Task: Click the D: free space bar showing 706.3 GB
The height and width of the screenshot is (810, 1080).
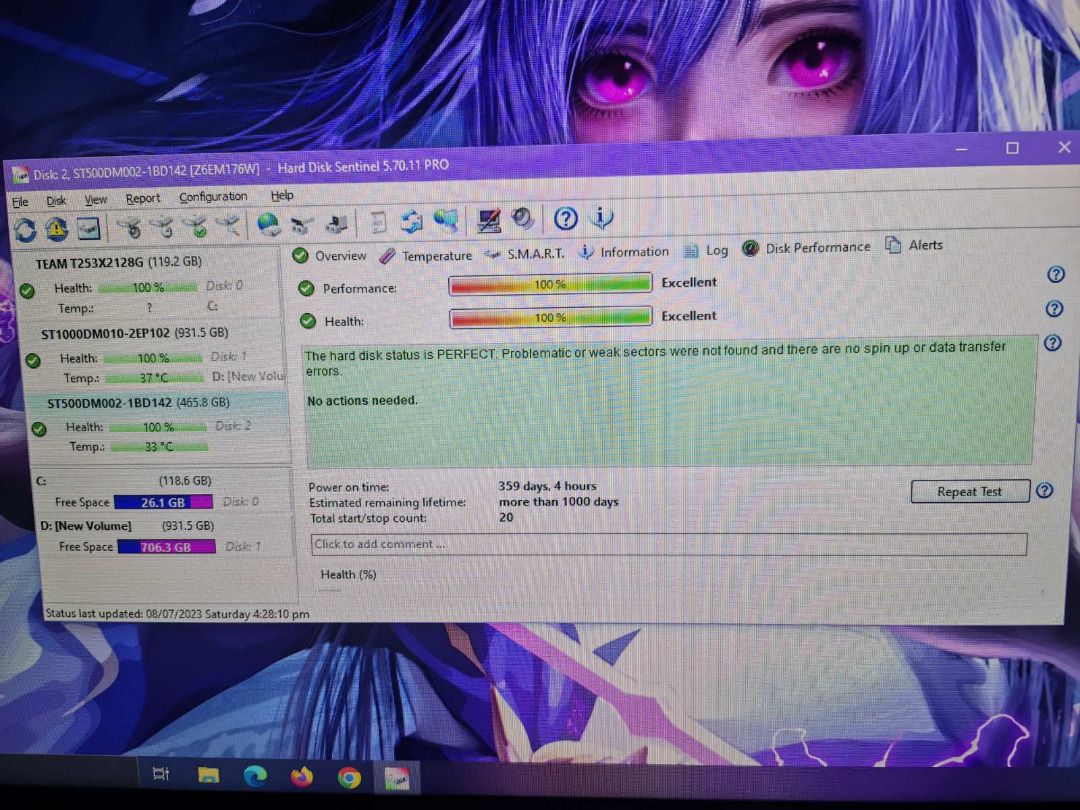Action: click(x=166, y=547)
